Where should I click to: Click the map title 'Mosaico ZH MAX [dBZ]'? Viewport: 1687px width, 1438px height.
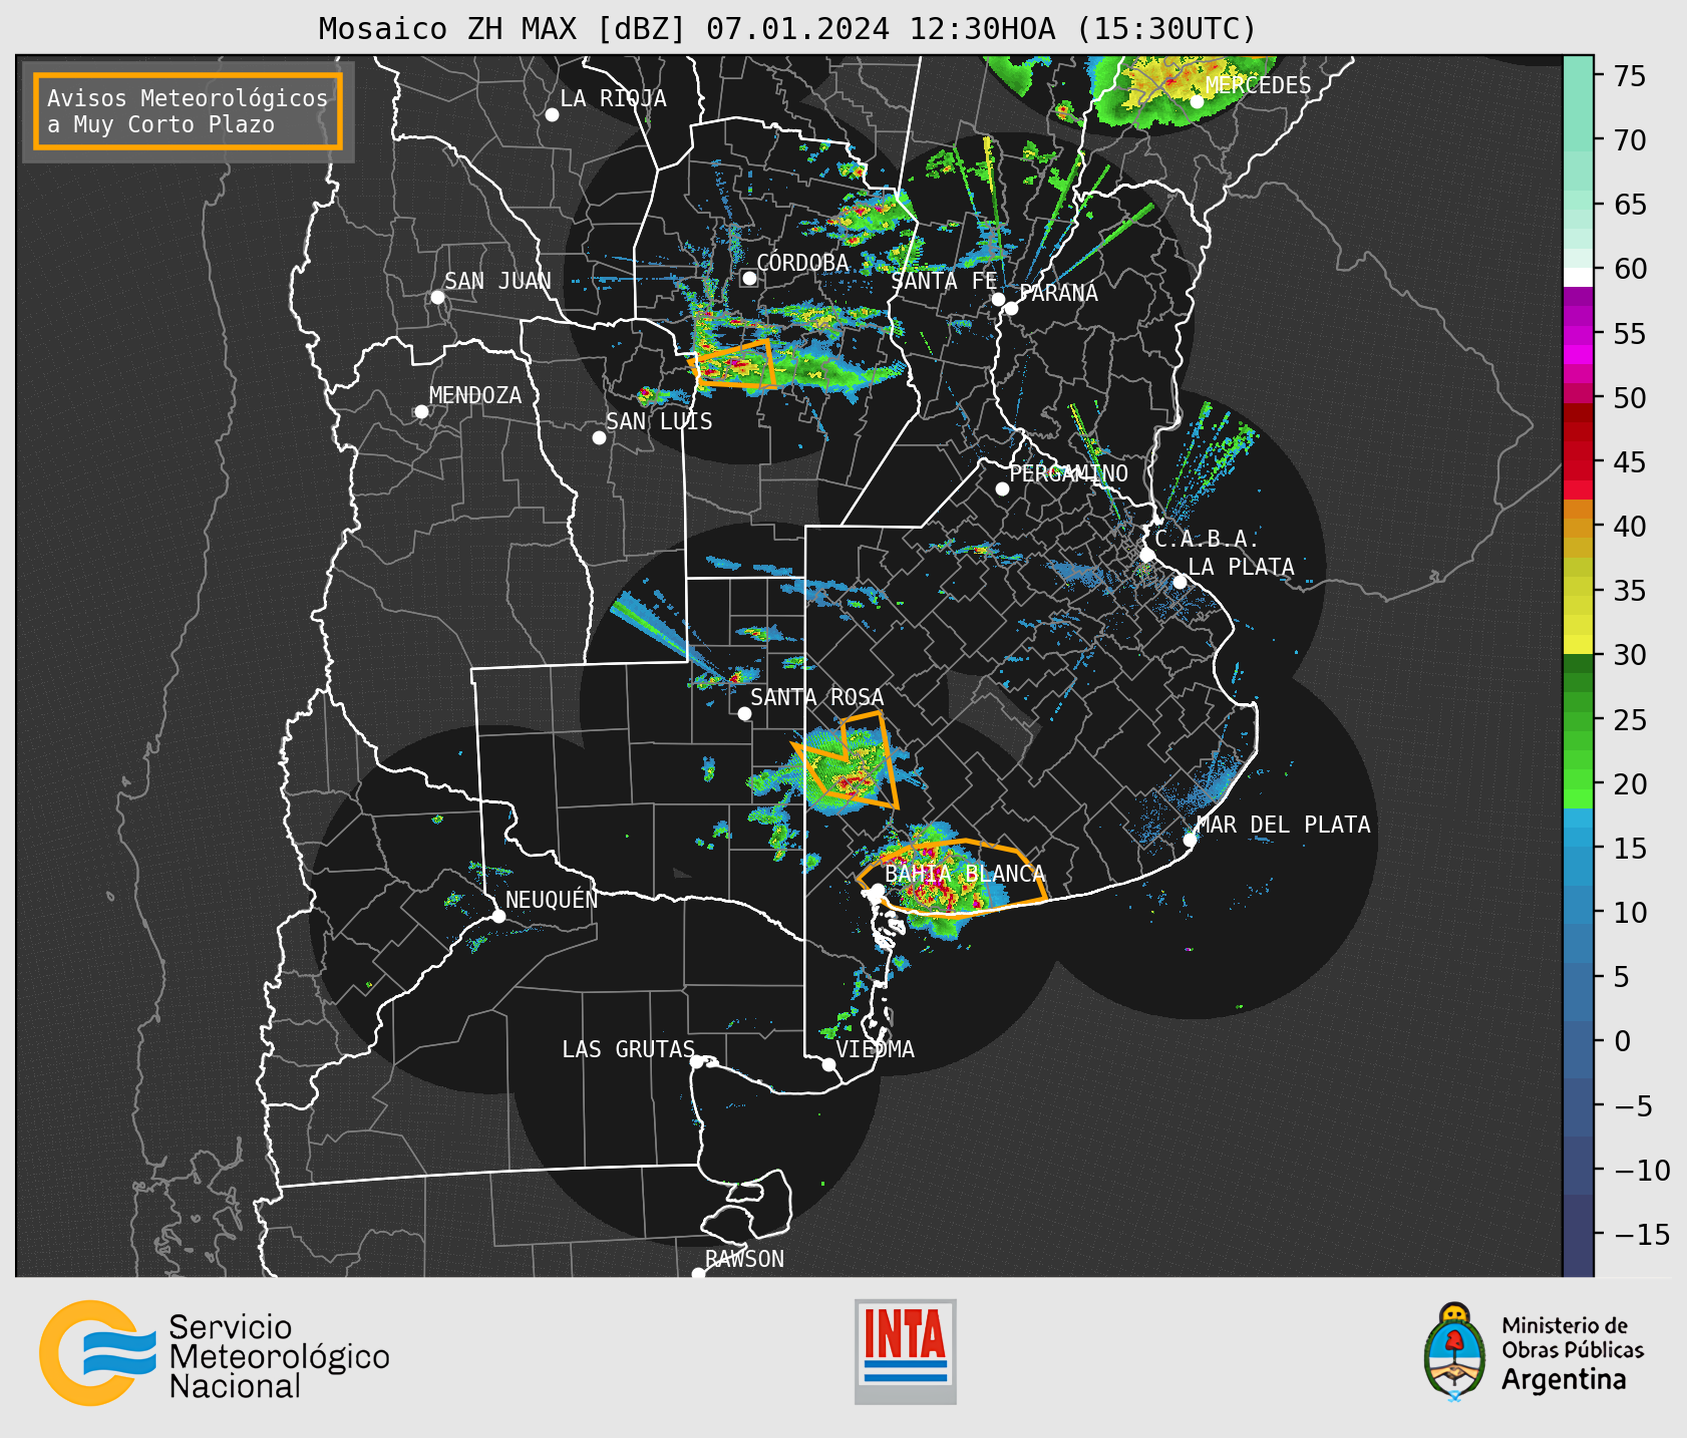503,28
